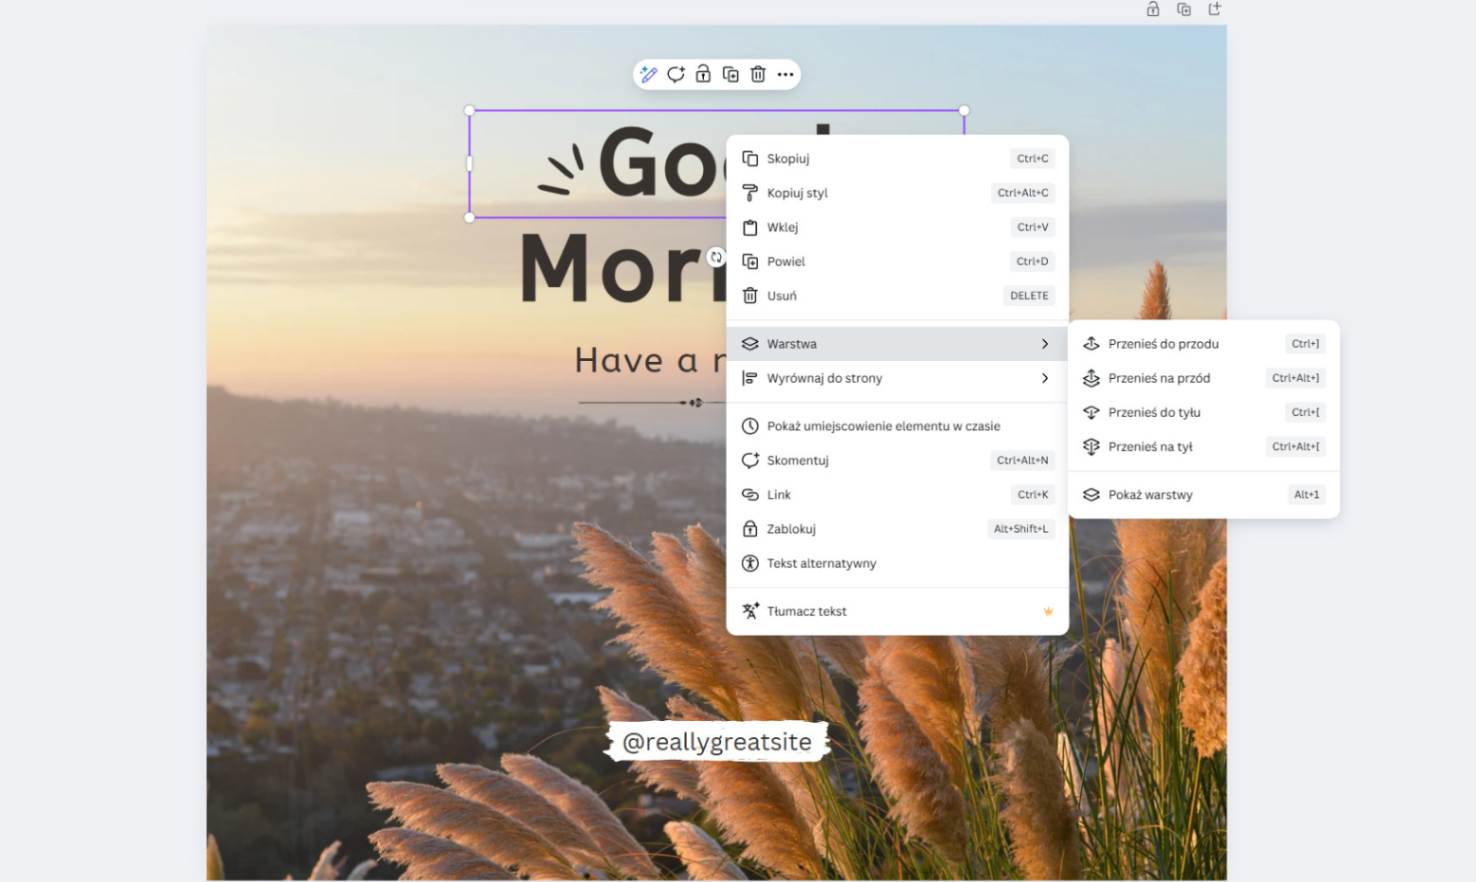
Task: Choose Kopiuj styl from the context menu
Action: coord(897,193)
